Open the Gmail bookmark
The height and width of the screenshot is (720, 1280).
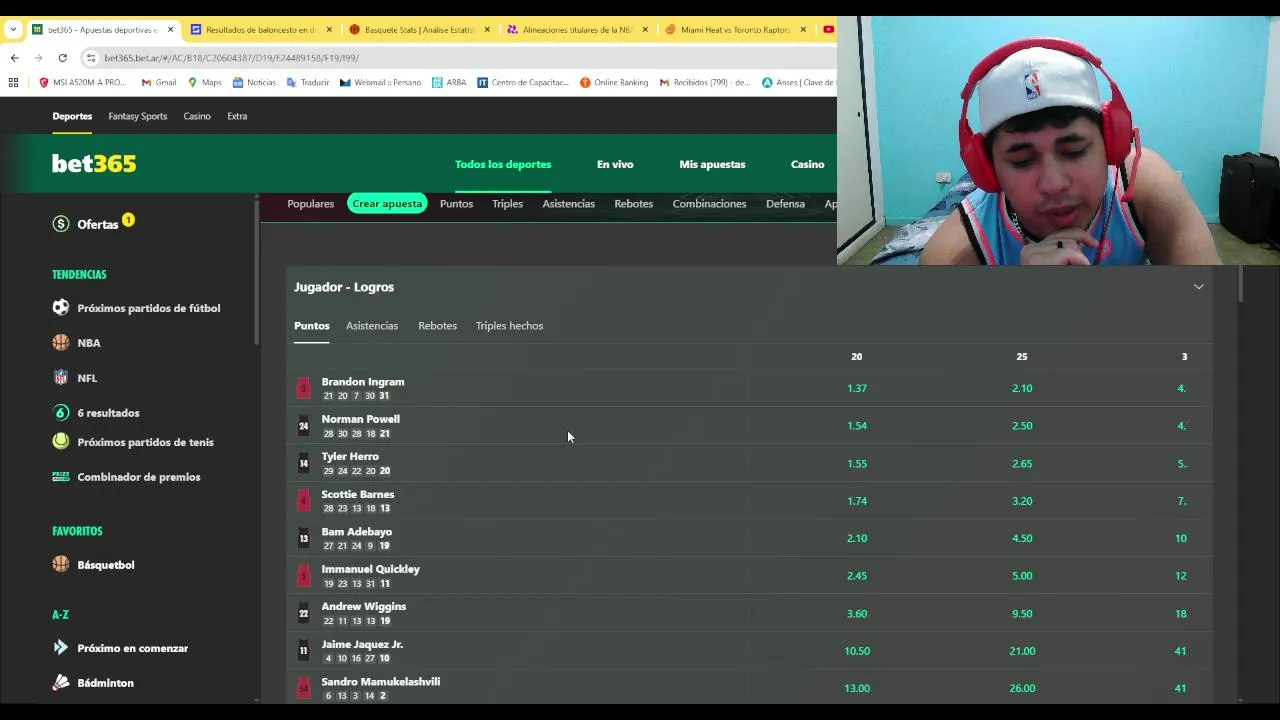tap(159, 83)
